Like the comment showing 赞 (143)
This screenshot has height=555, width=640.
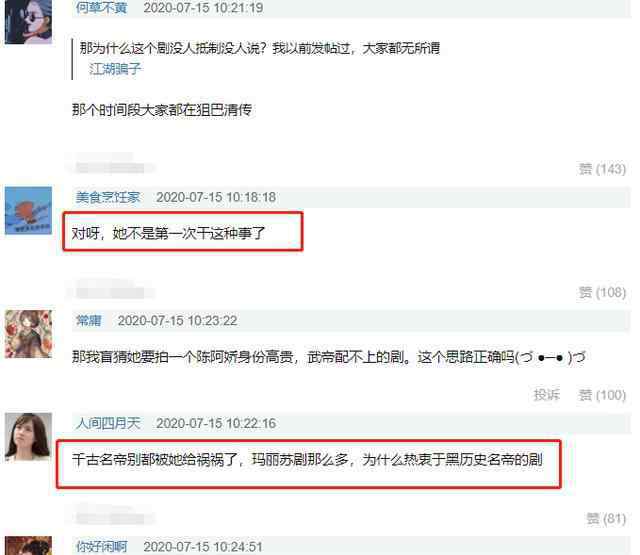602,169
